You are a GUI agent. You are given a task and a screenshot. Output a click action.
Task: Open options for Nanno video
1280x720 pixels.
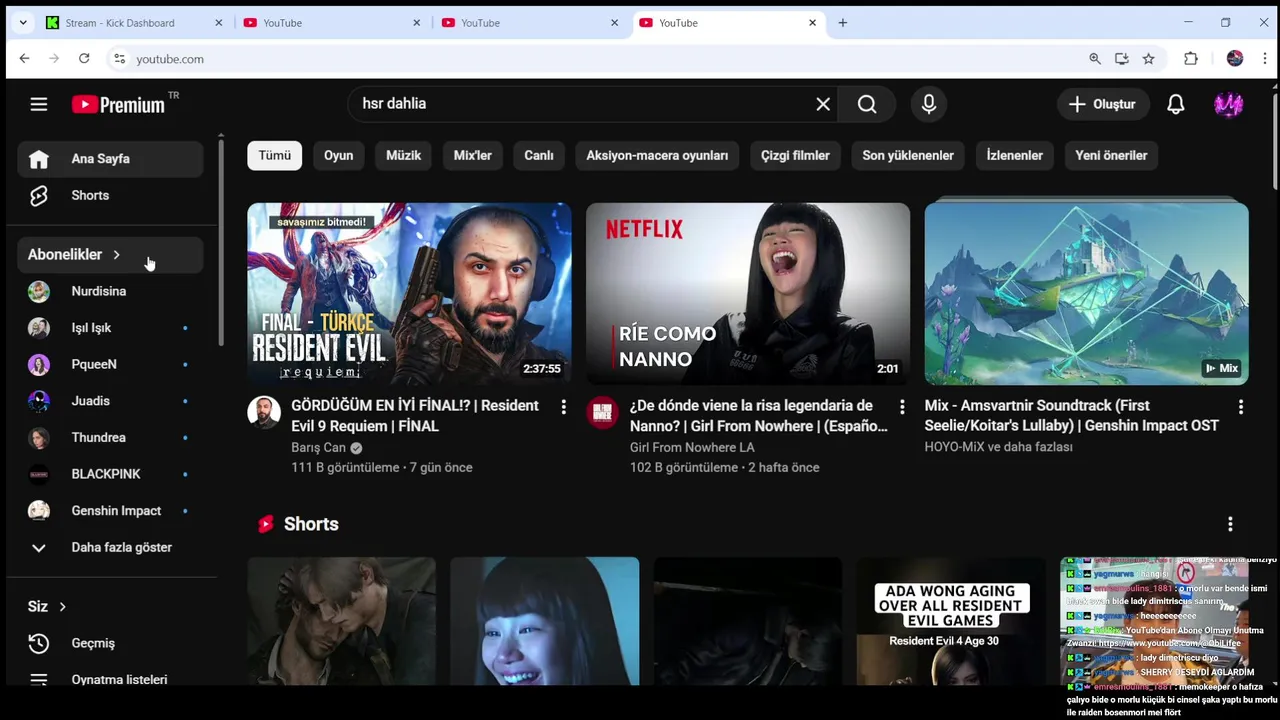pos(902,407)
